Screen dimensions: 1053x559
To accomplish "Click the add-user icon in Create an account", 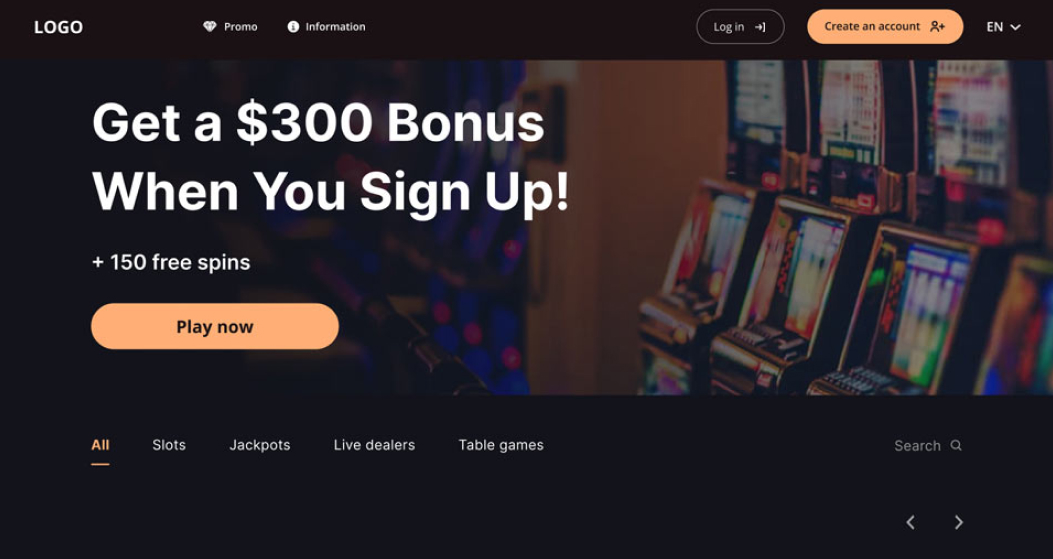I will 937,26.
